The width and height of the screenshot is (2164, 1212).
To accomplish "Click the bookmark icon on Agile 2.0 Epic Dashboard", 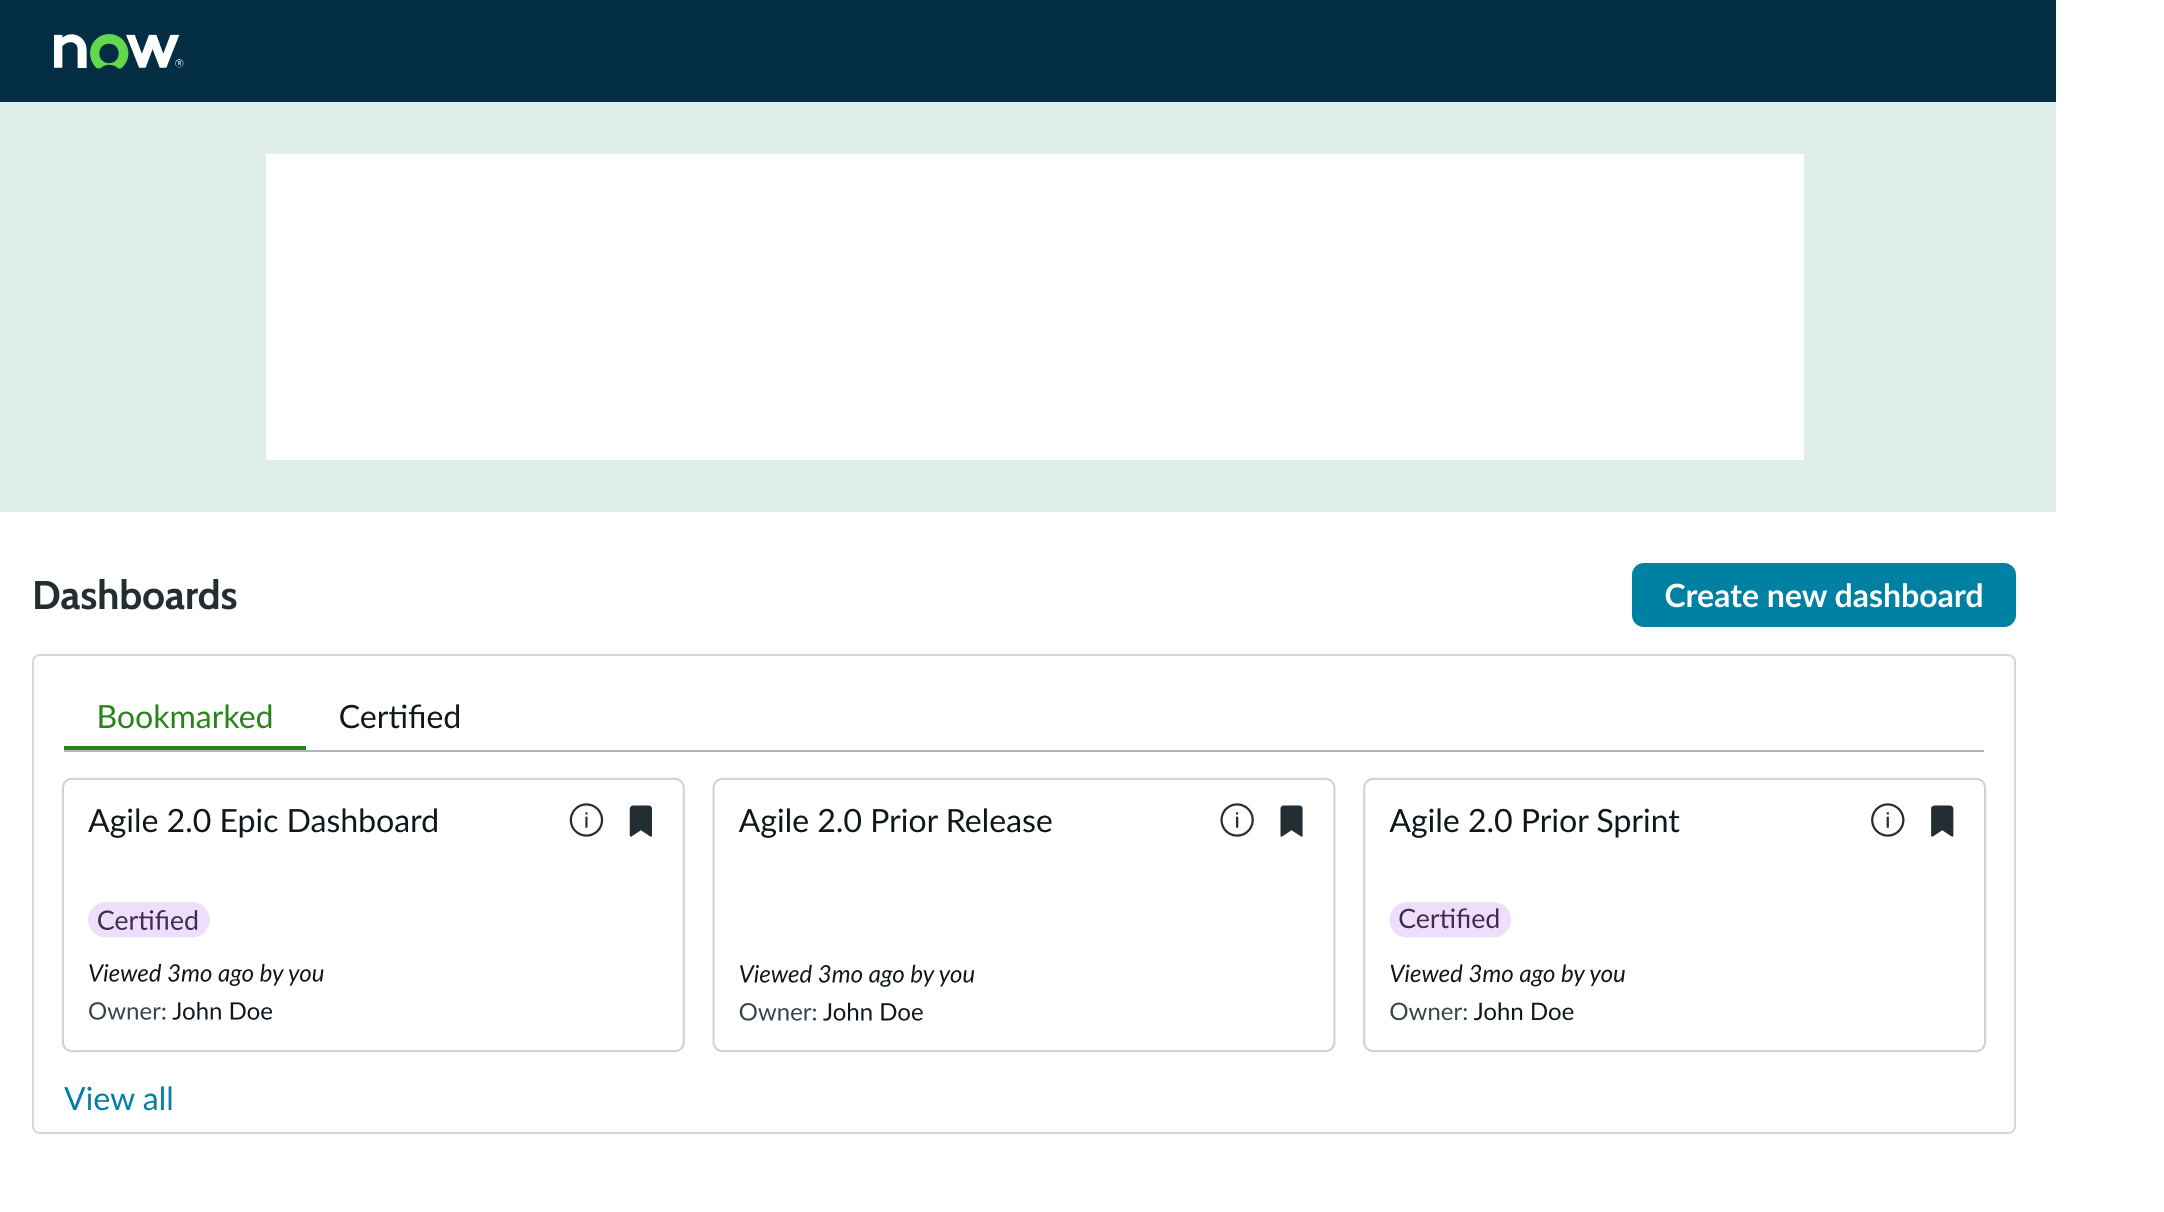I will point(642,820).
